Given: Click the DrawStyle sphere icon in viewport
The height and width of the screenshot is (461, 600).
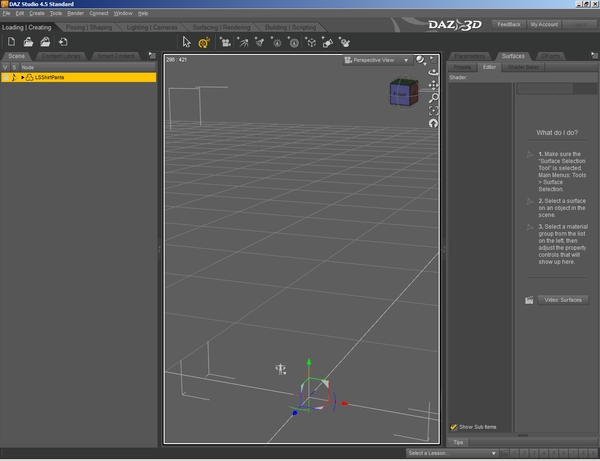Looking at the screenshot, I should [x=420, y=60].
